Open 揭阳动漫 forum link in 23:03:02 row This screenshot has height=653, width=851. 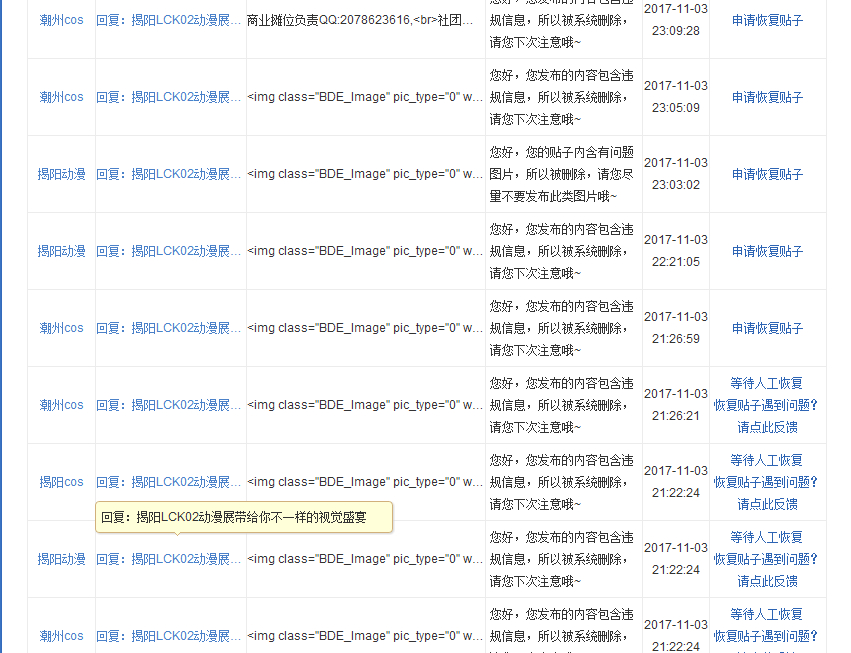[x=61, y=174]
